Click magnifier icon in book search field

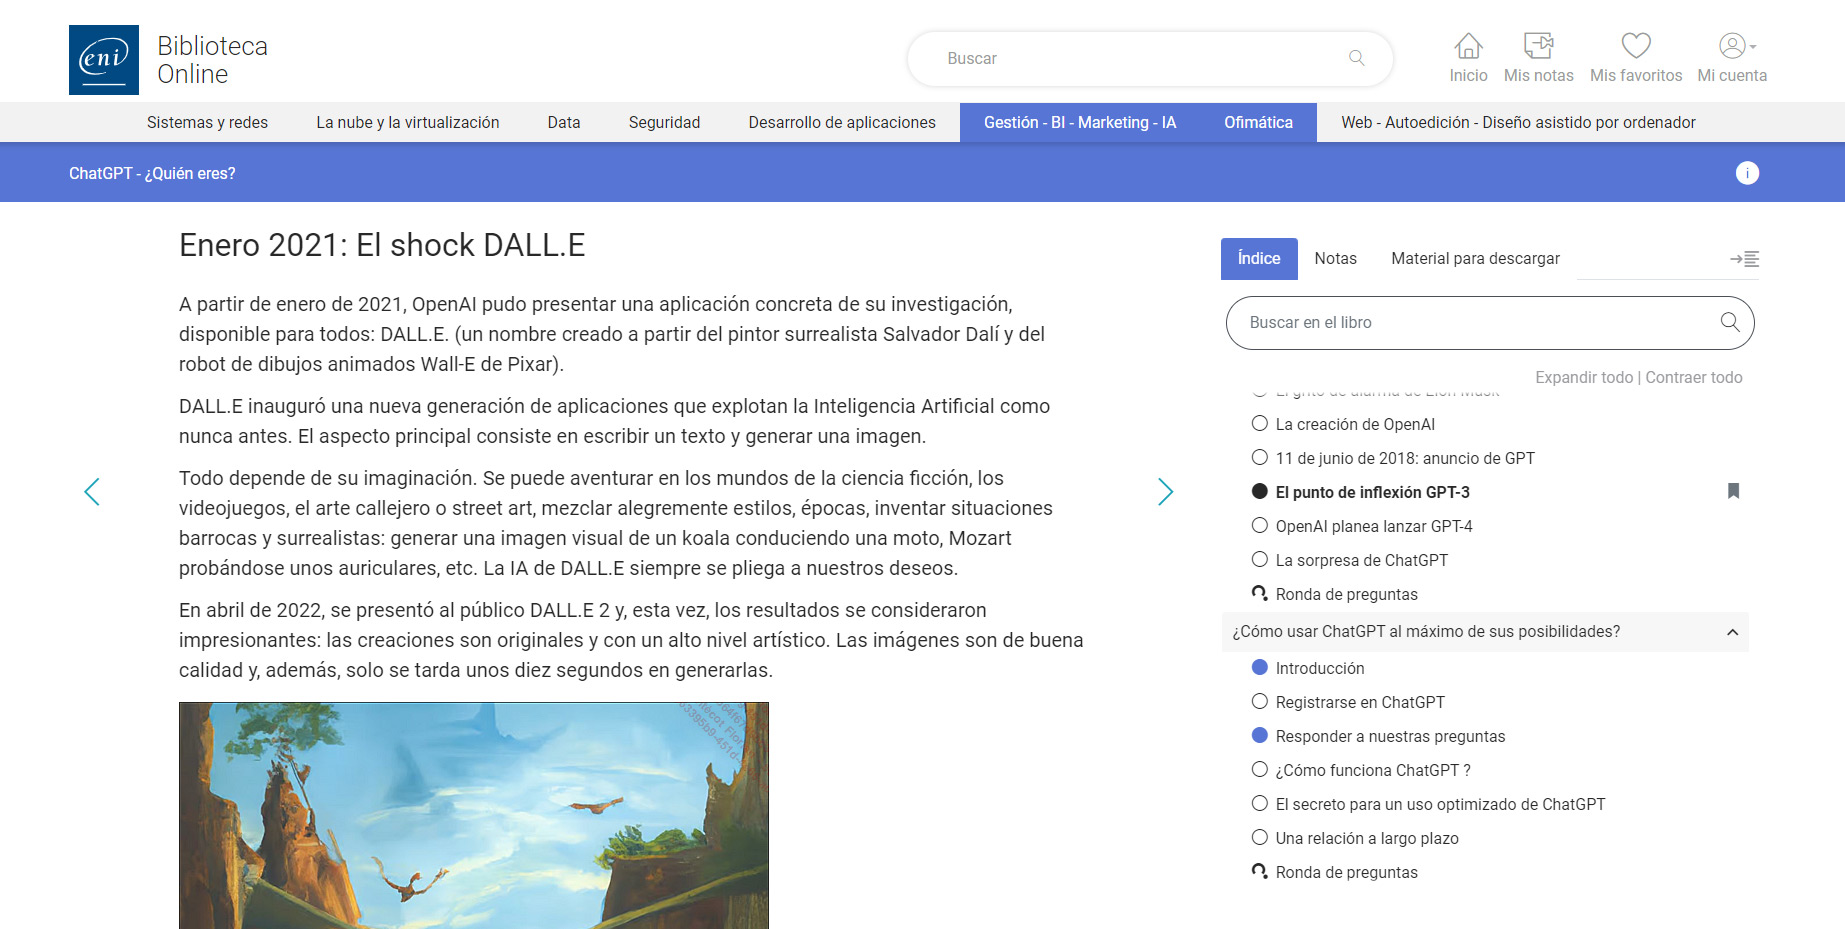pos(1730,322)
